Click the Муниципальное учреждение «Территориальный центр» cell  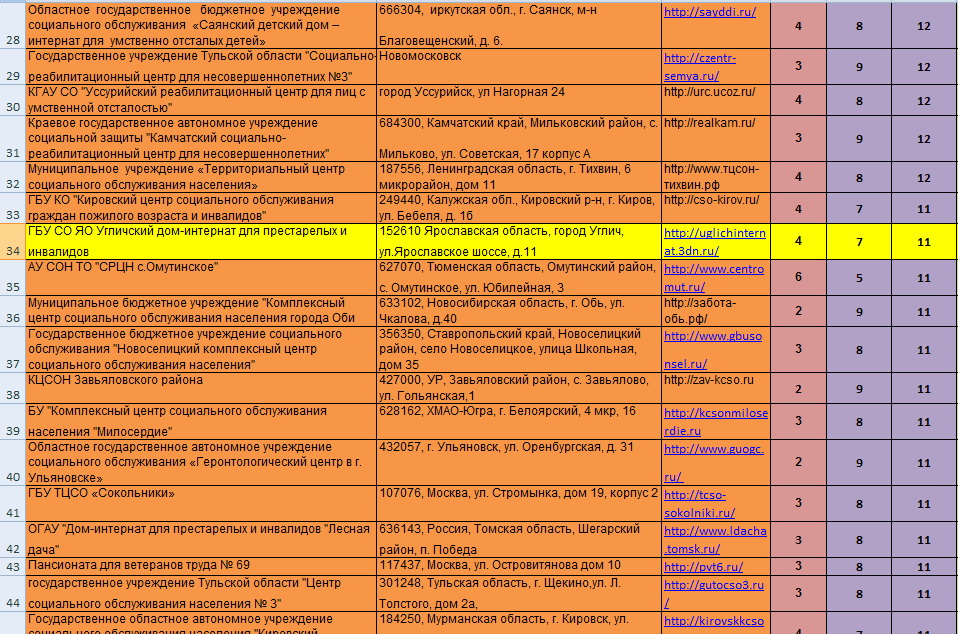[201, 177]
